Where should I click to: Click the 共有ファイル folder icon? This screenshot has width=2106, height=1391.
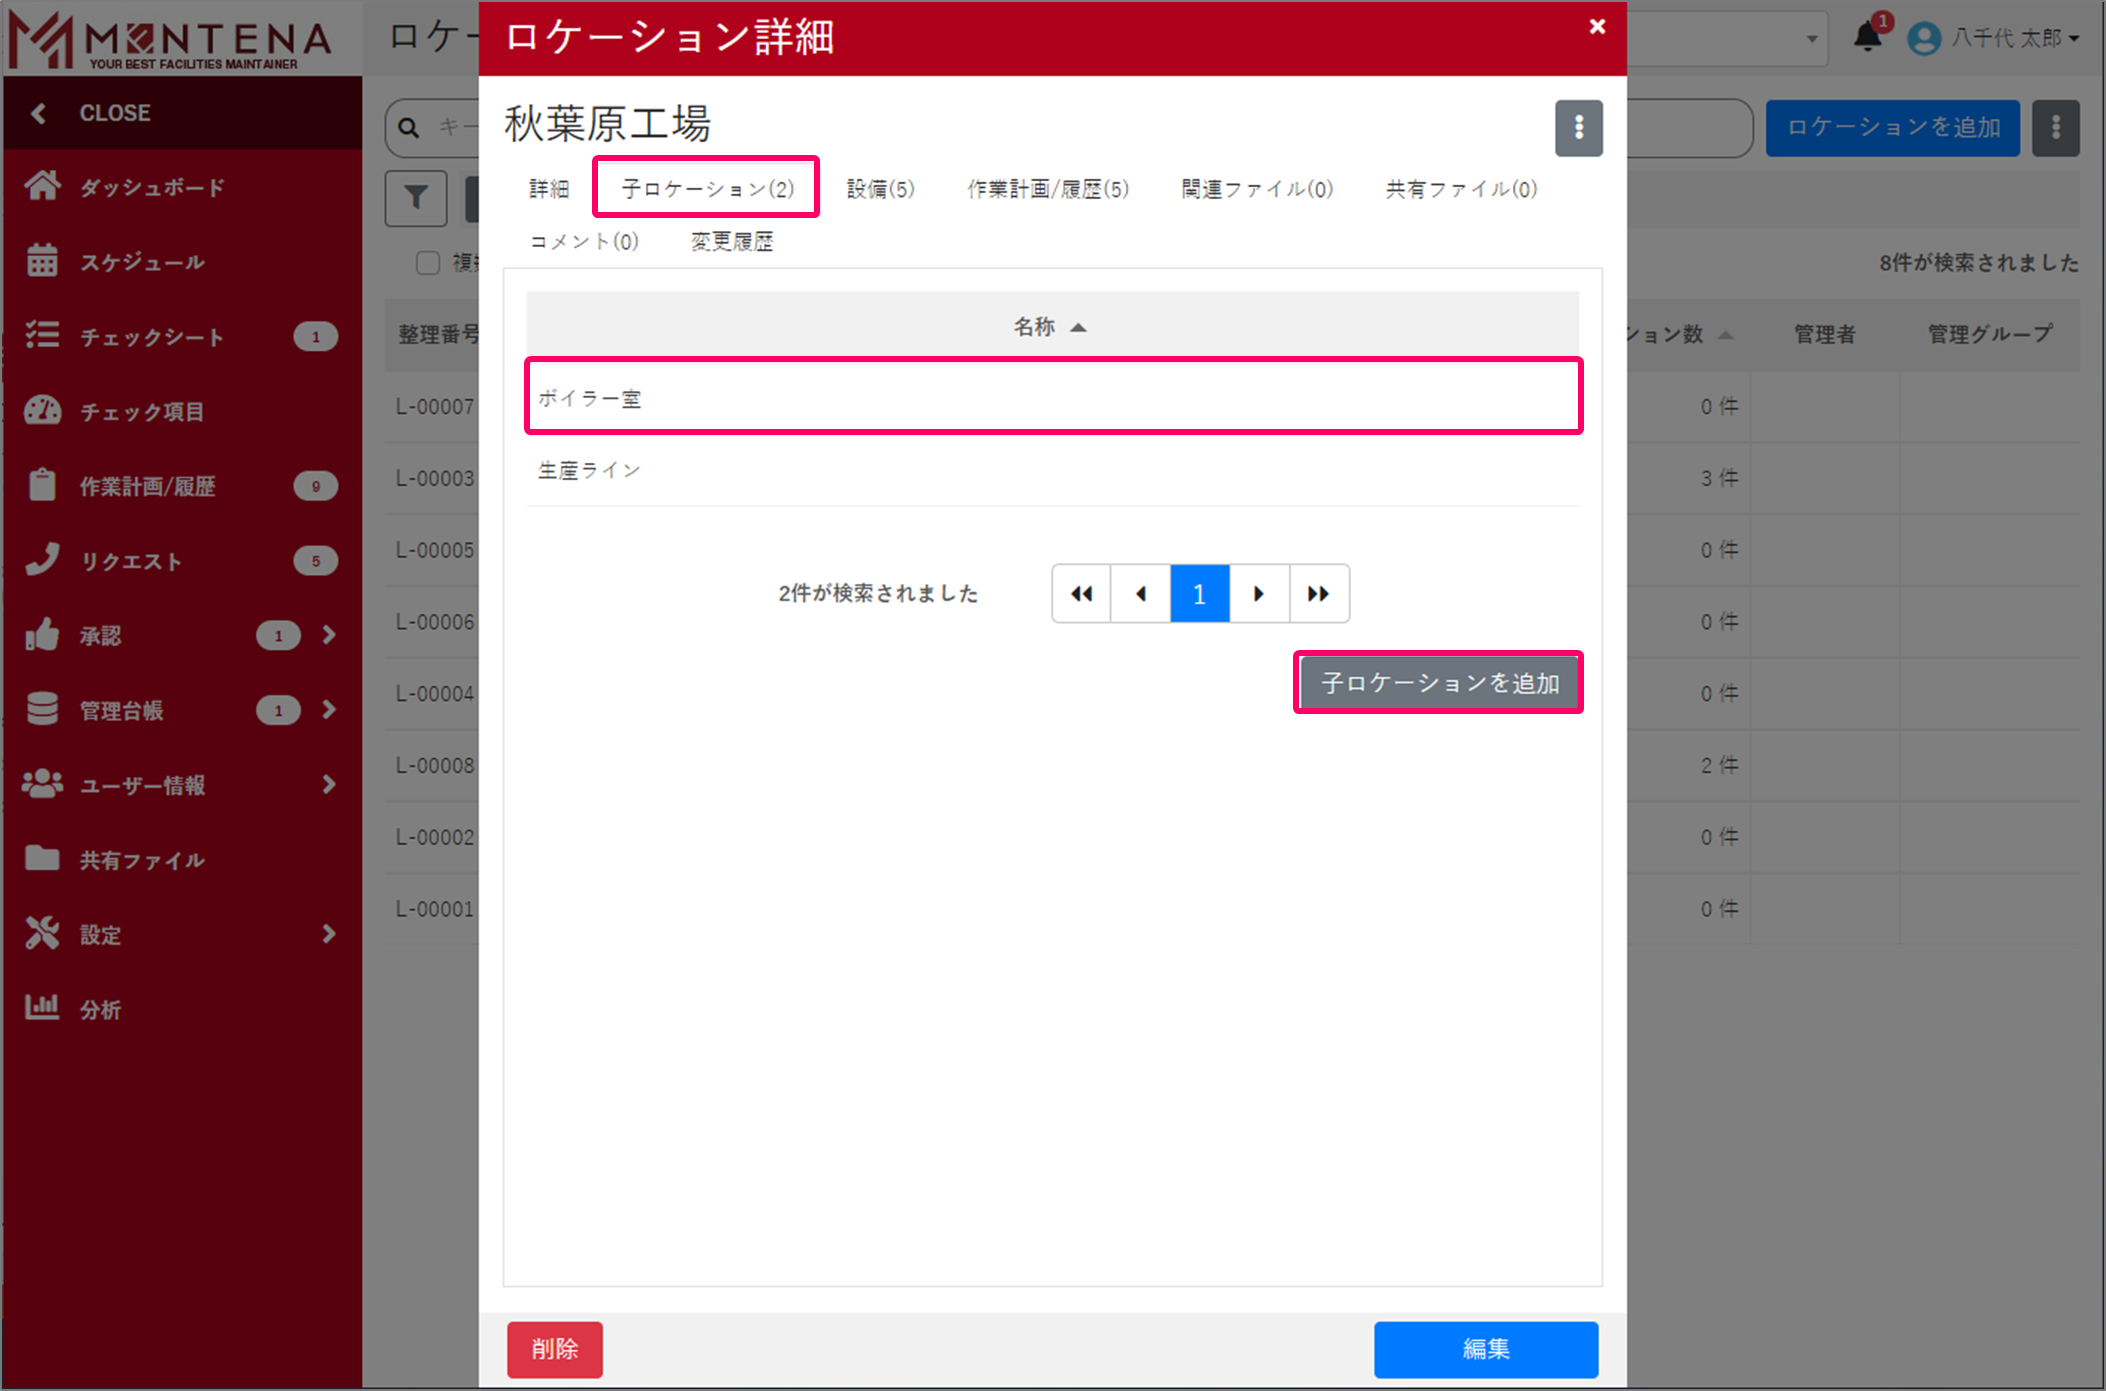tap(42, 858)
